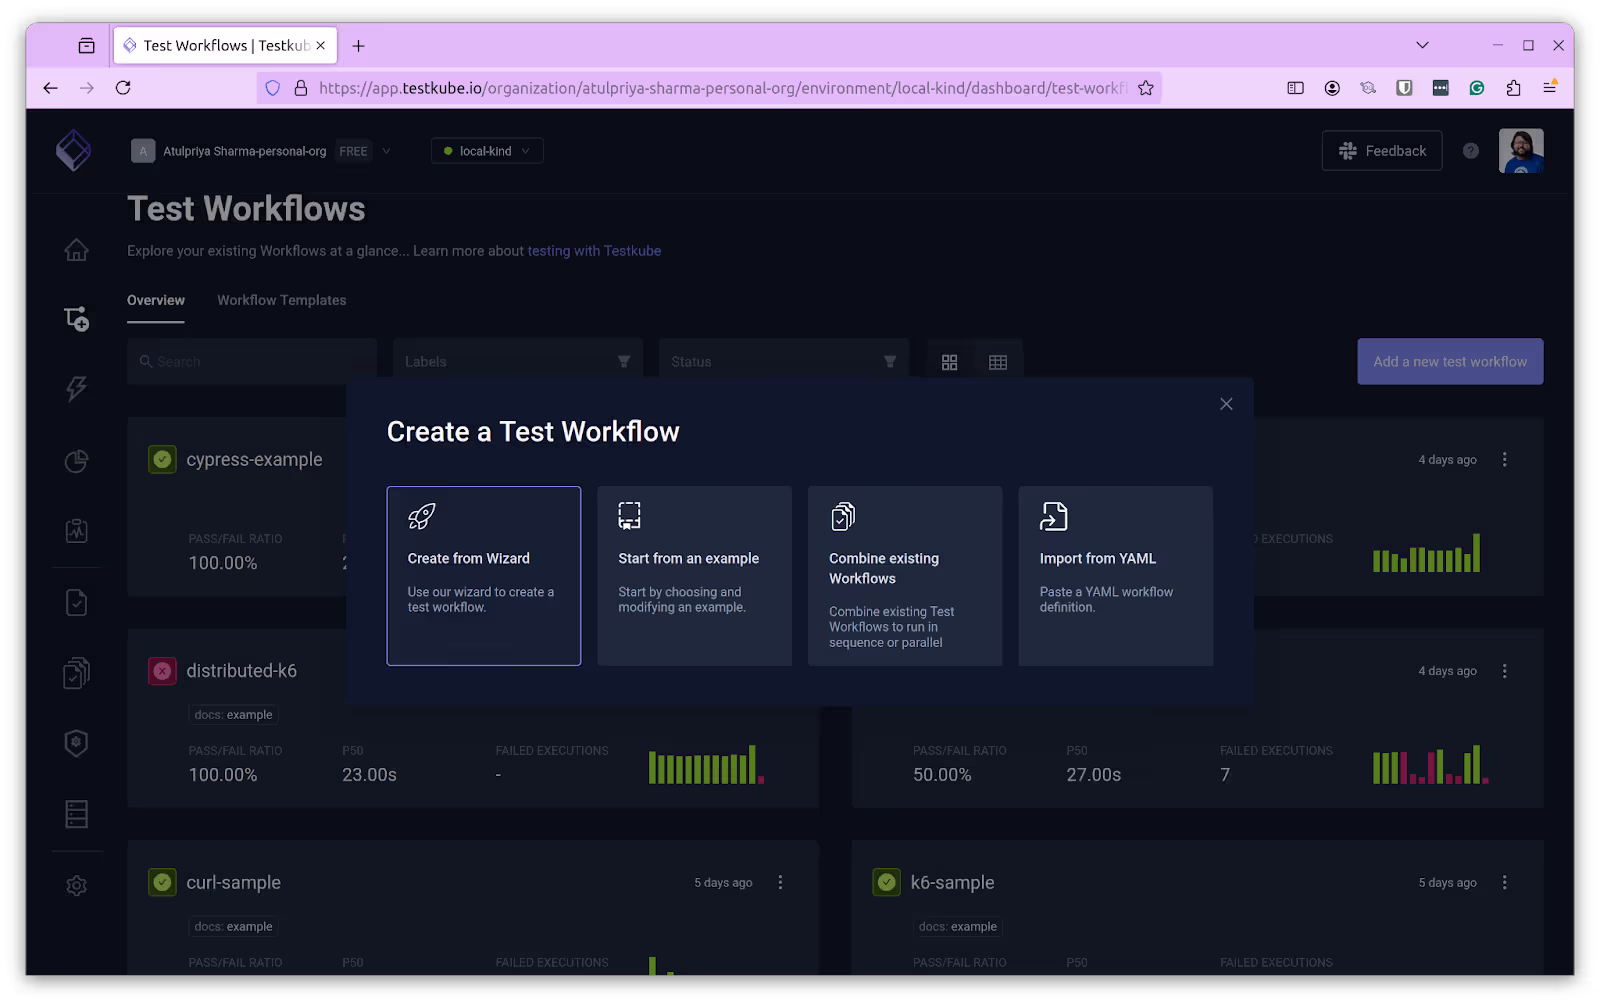1600x1004 pixels.
Task: Click the docs: example label on k6-sample
Action: click(958, 927)
